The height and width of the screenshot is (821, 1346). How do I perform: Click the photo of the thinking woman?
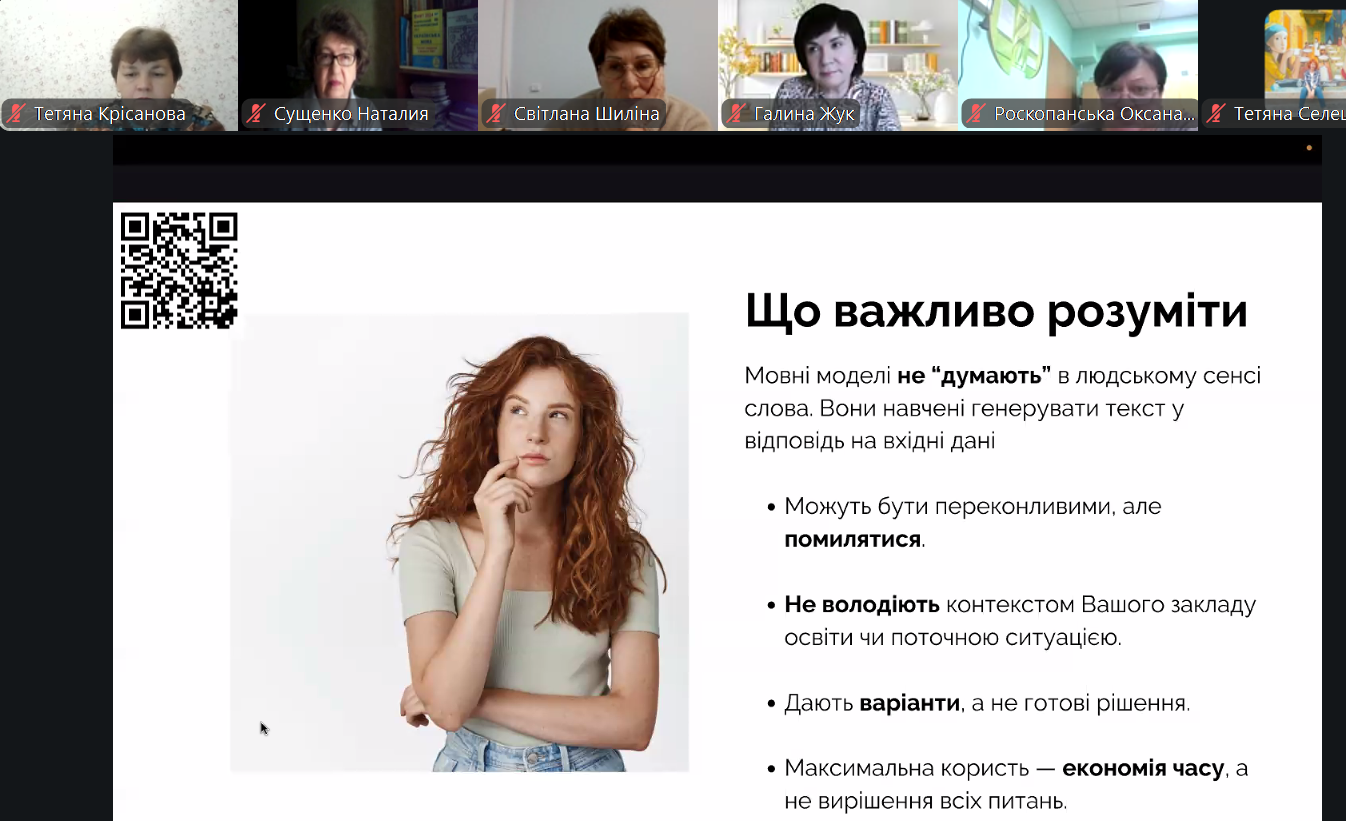460,543
